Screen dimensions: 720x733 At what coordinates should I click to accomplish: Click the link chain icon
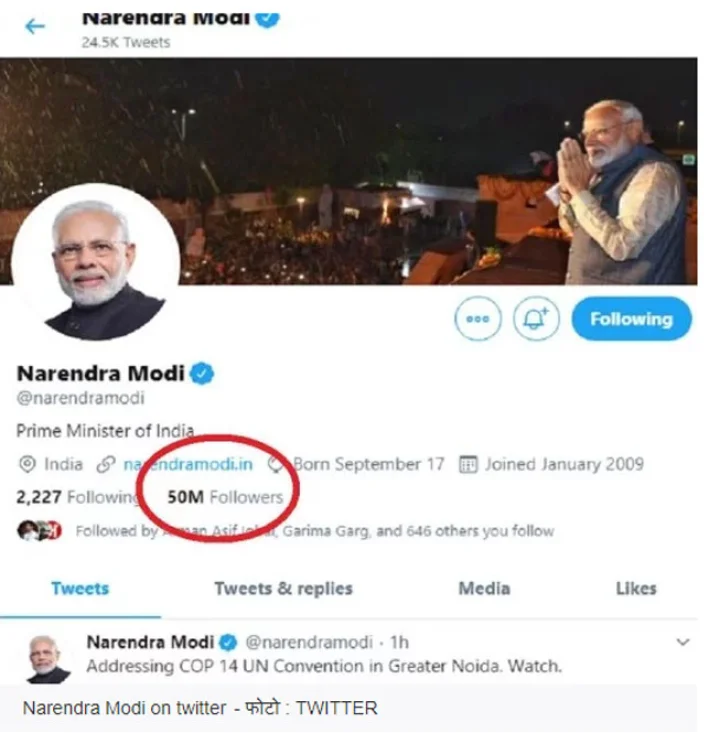[x=106, y=464]
